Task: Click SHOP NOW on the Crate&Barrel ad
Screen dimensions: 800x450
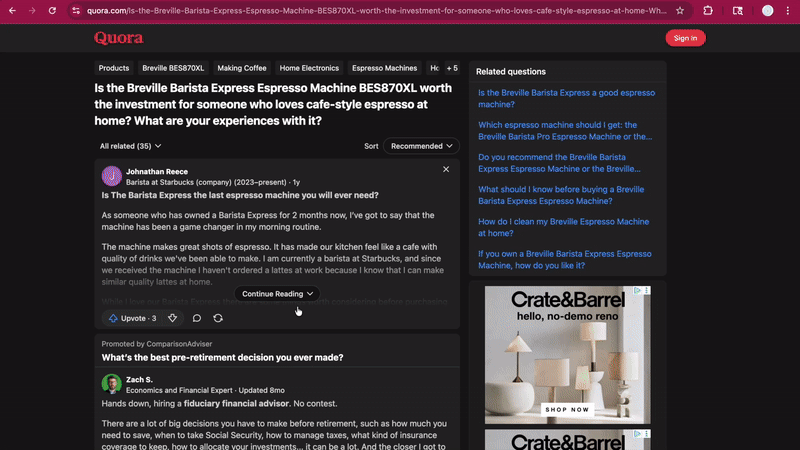Action: click(567, 409)
